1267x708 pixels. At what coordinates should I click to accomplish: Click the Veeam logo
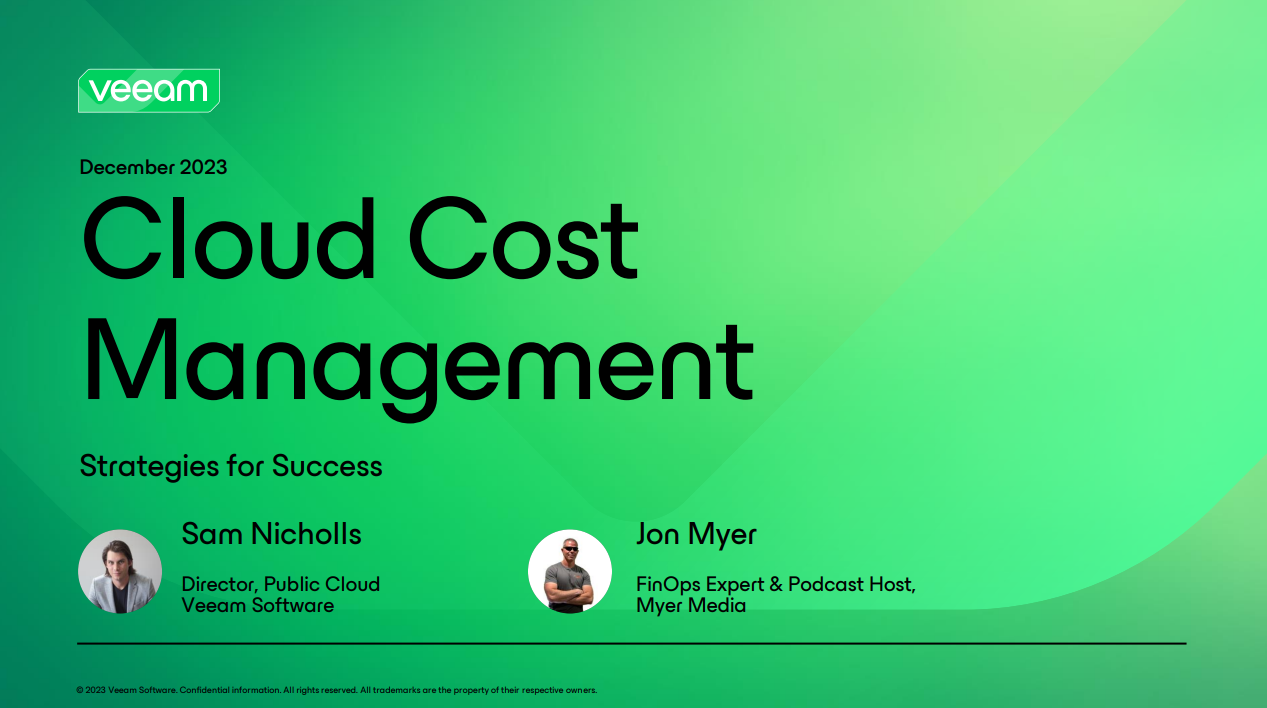coord(148,91)
